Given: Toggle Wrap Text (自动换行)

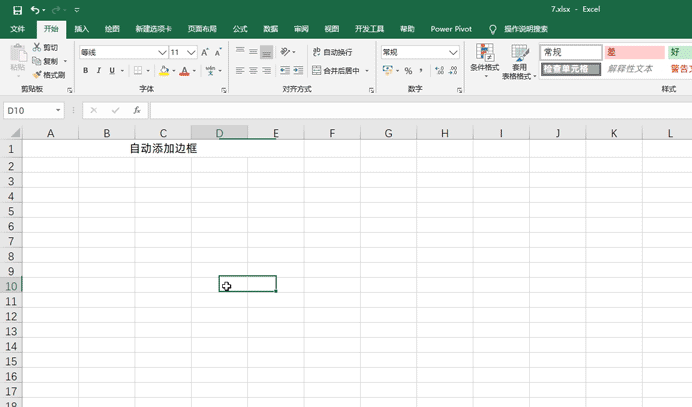Looking at the screenshot, I should click(330, 52).
